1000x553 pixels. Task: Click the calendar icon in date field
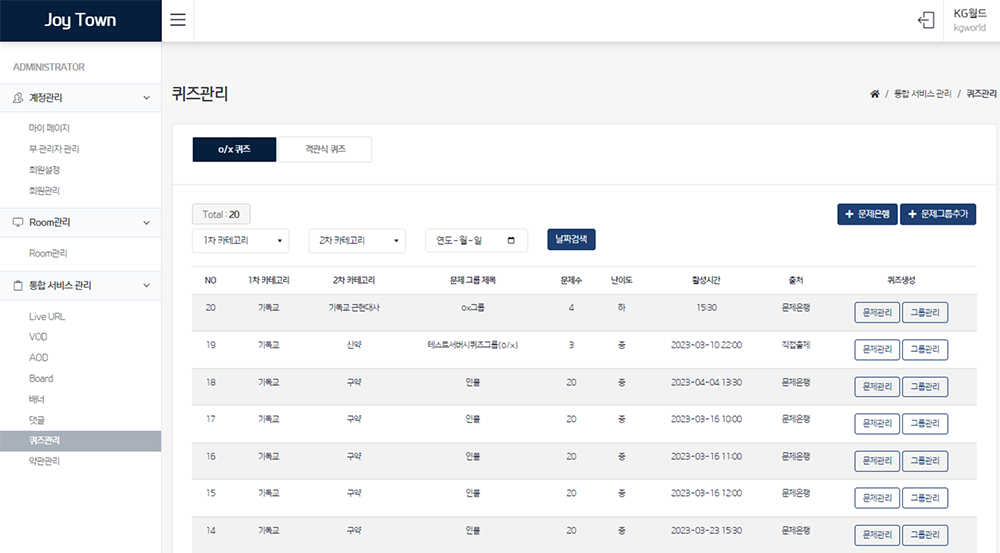tap(512, 241)
